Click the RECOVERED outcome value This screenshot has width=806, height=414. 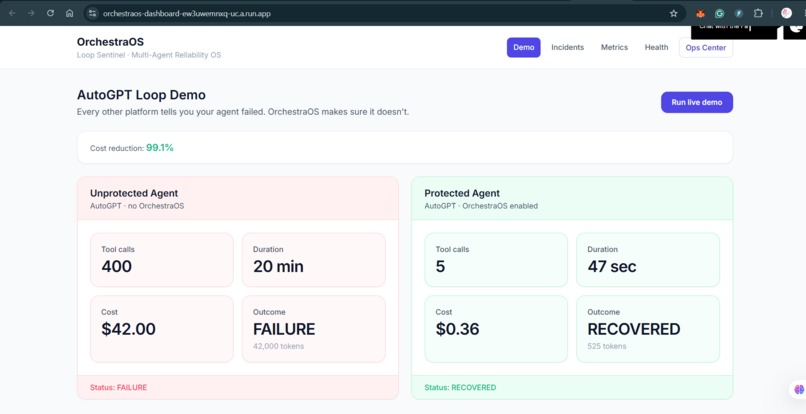click(634, 329)
